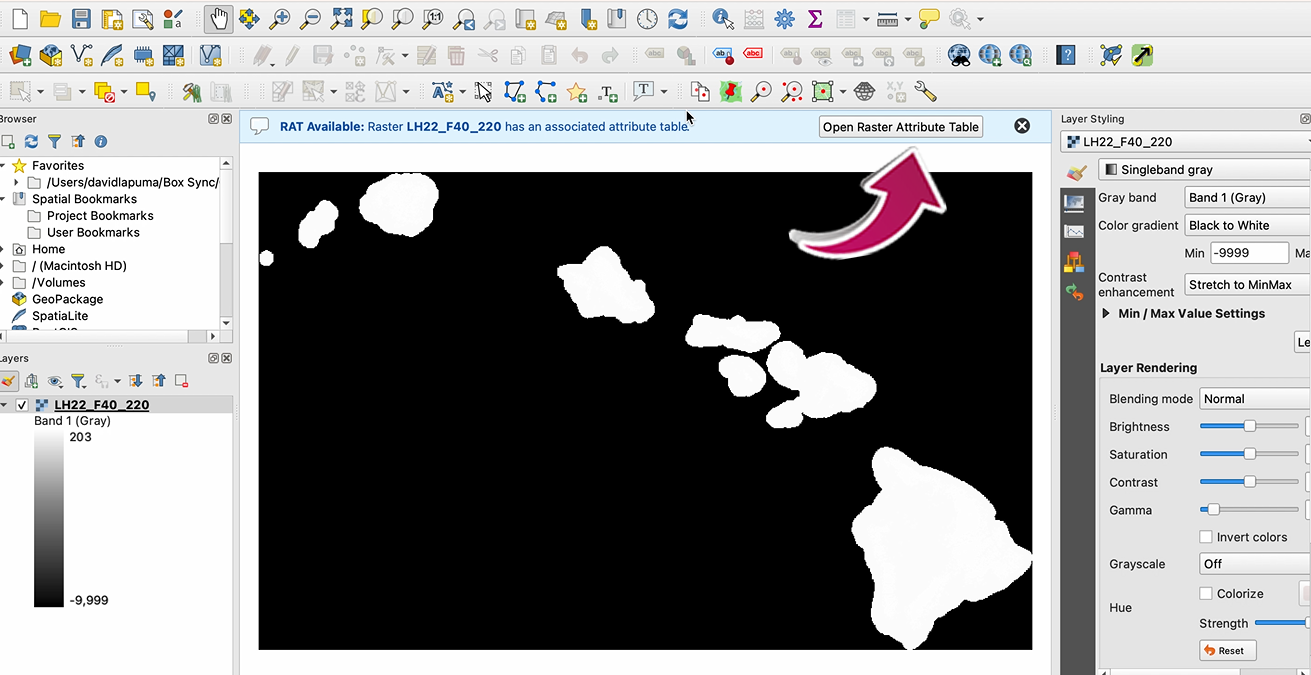Activate the Zoom In tool
This screenshot has height=675, width=1311.
(x=281, y=18)
